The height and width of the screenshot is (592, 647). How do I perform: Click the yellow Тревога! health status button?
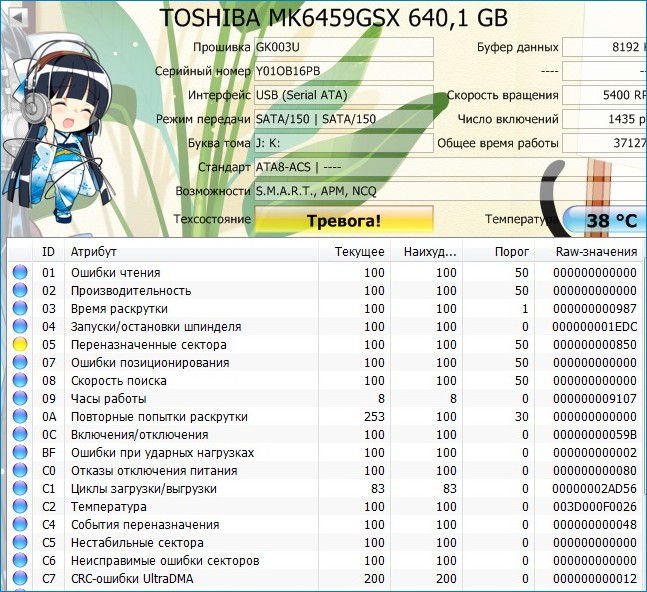point(344,220)
